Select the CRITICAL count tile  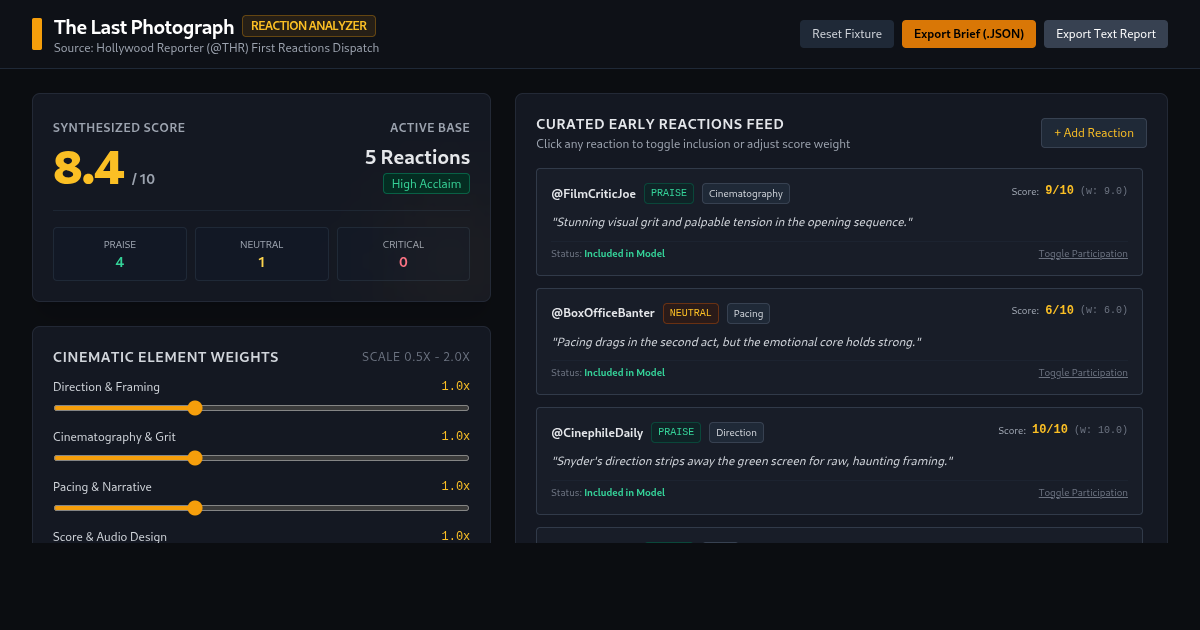coord(403,254)
